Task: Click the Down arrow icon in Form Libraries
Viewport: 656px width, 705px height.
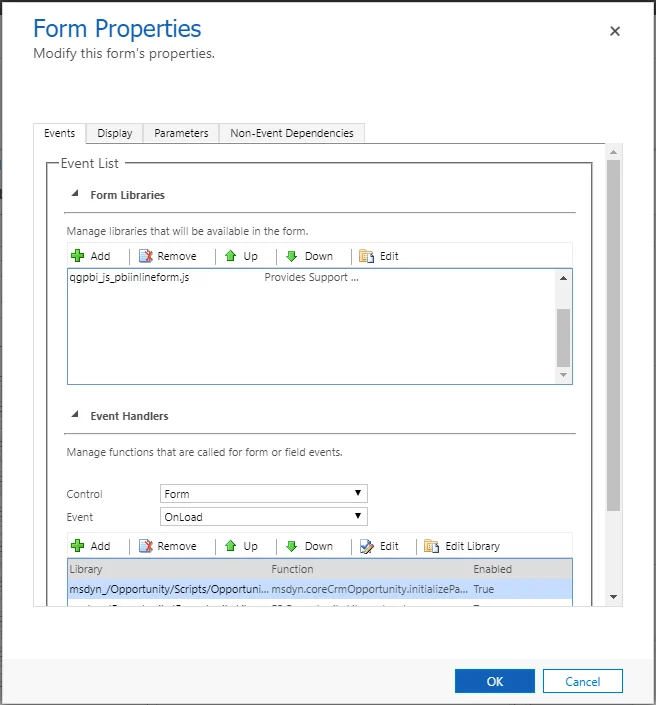Action: click(292, 256)
